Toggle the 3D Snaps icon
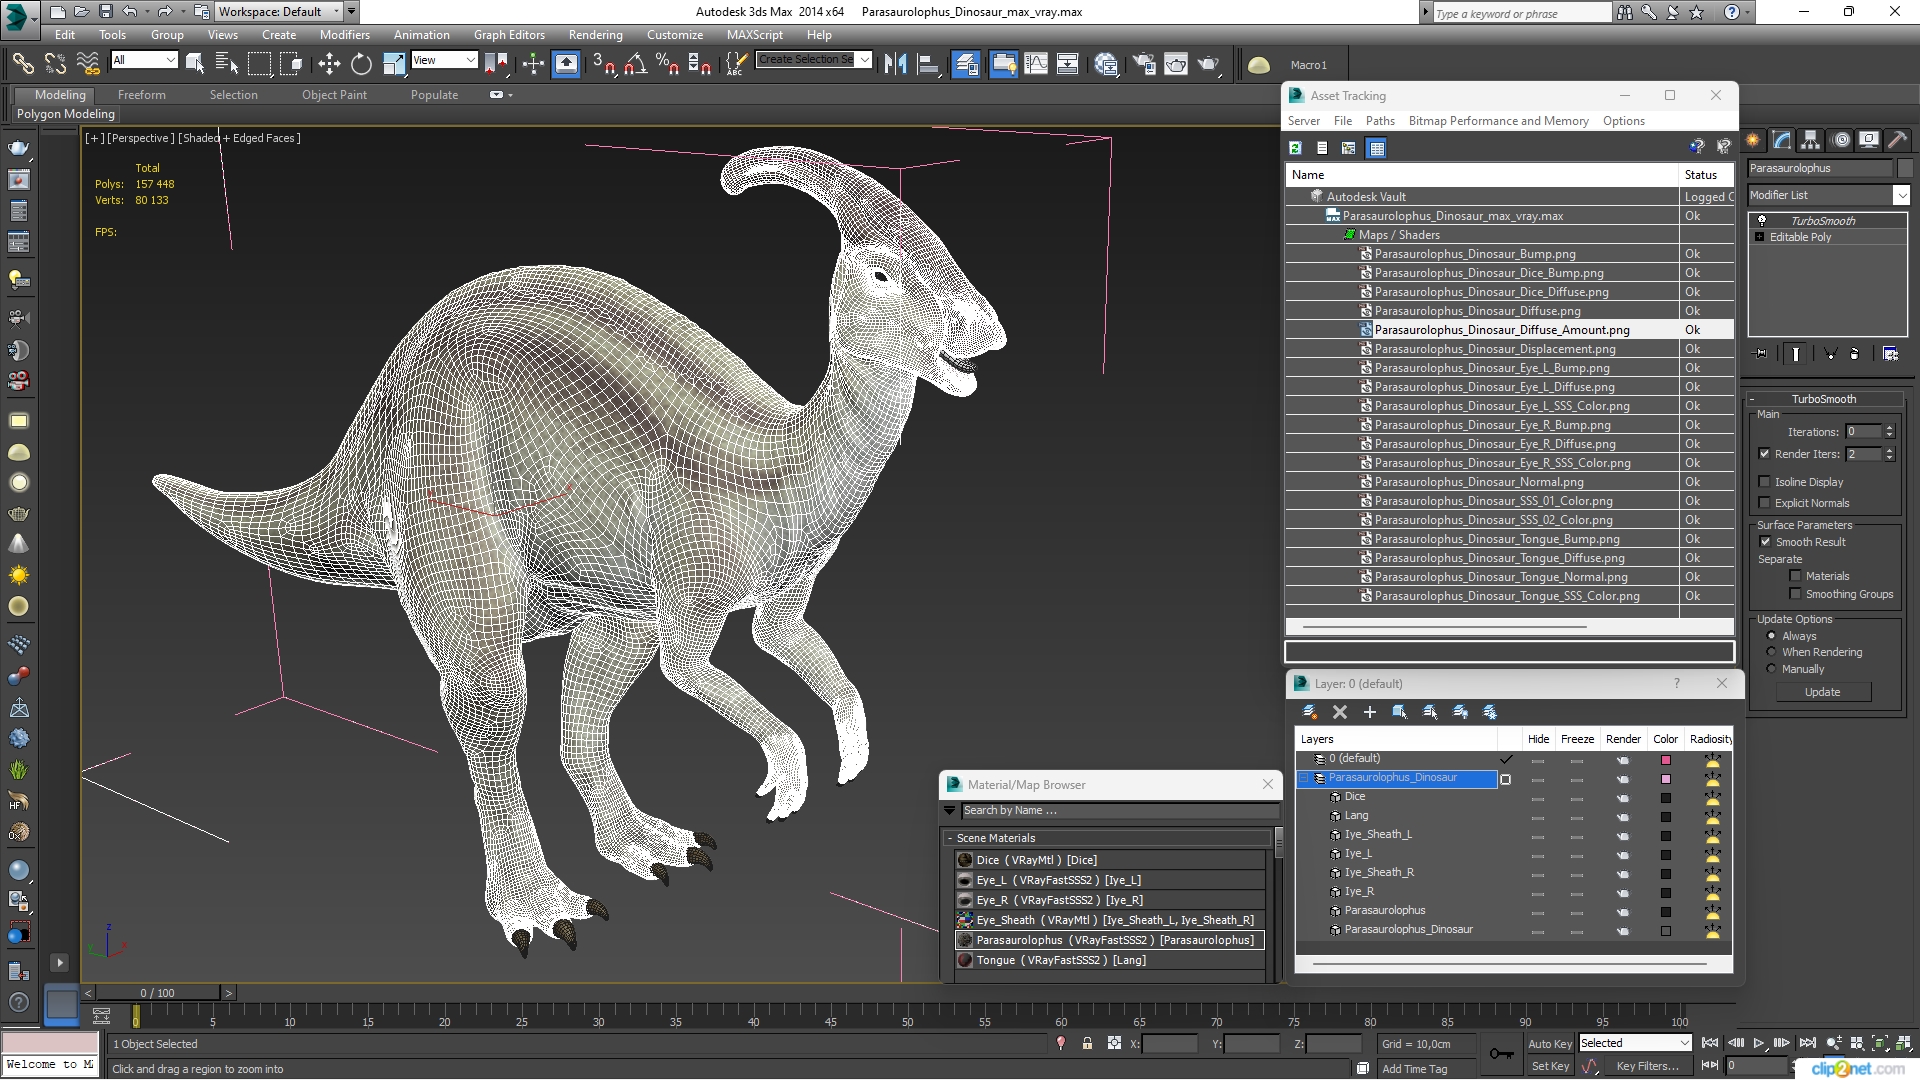1920x1080 pixels. pos(603,64)
